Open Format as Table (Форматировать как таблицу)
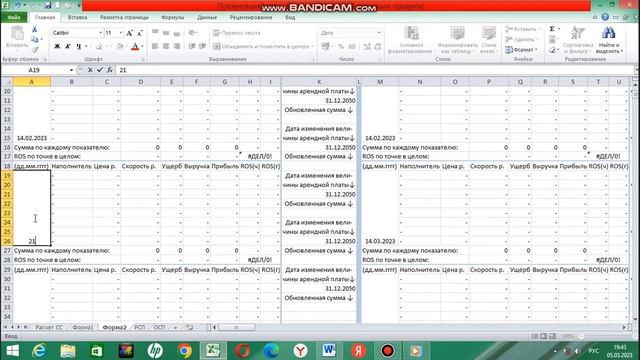Viewport: 640px width, 360px height. pos(458,40)
